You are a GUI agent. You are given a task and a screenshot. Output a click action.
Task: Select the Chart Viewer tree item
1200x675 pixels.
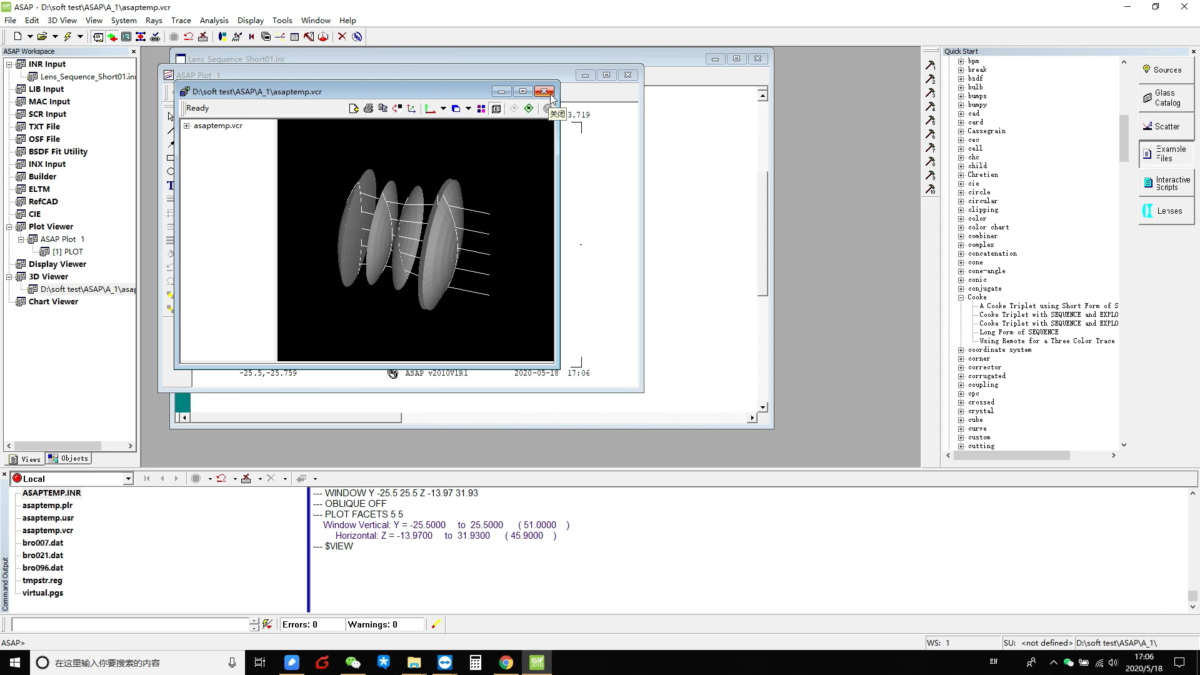click(x=53, y=302)
